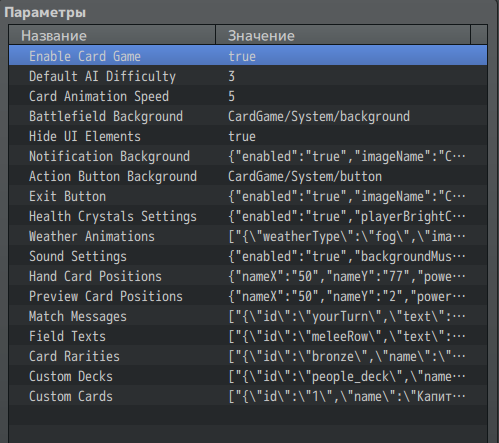Click the playerBrightC value of Health Crystals
Image resolution: width=499 pixels, height=443 pixels.
click(x=347, y=216)
